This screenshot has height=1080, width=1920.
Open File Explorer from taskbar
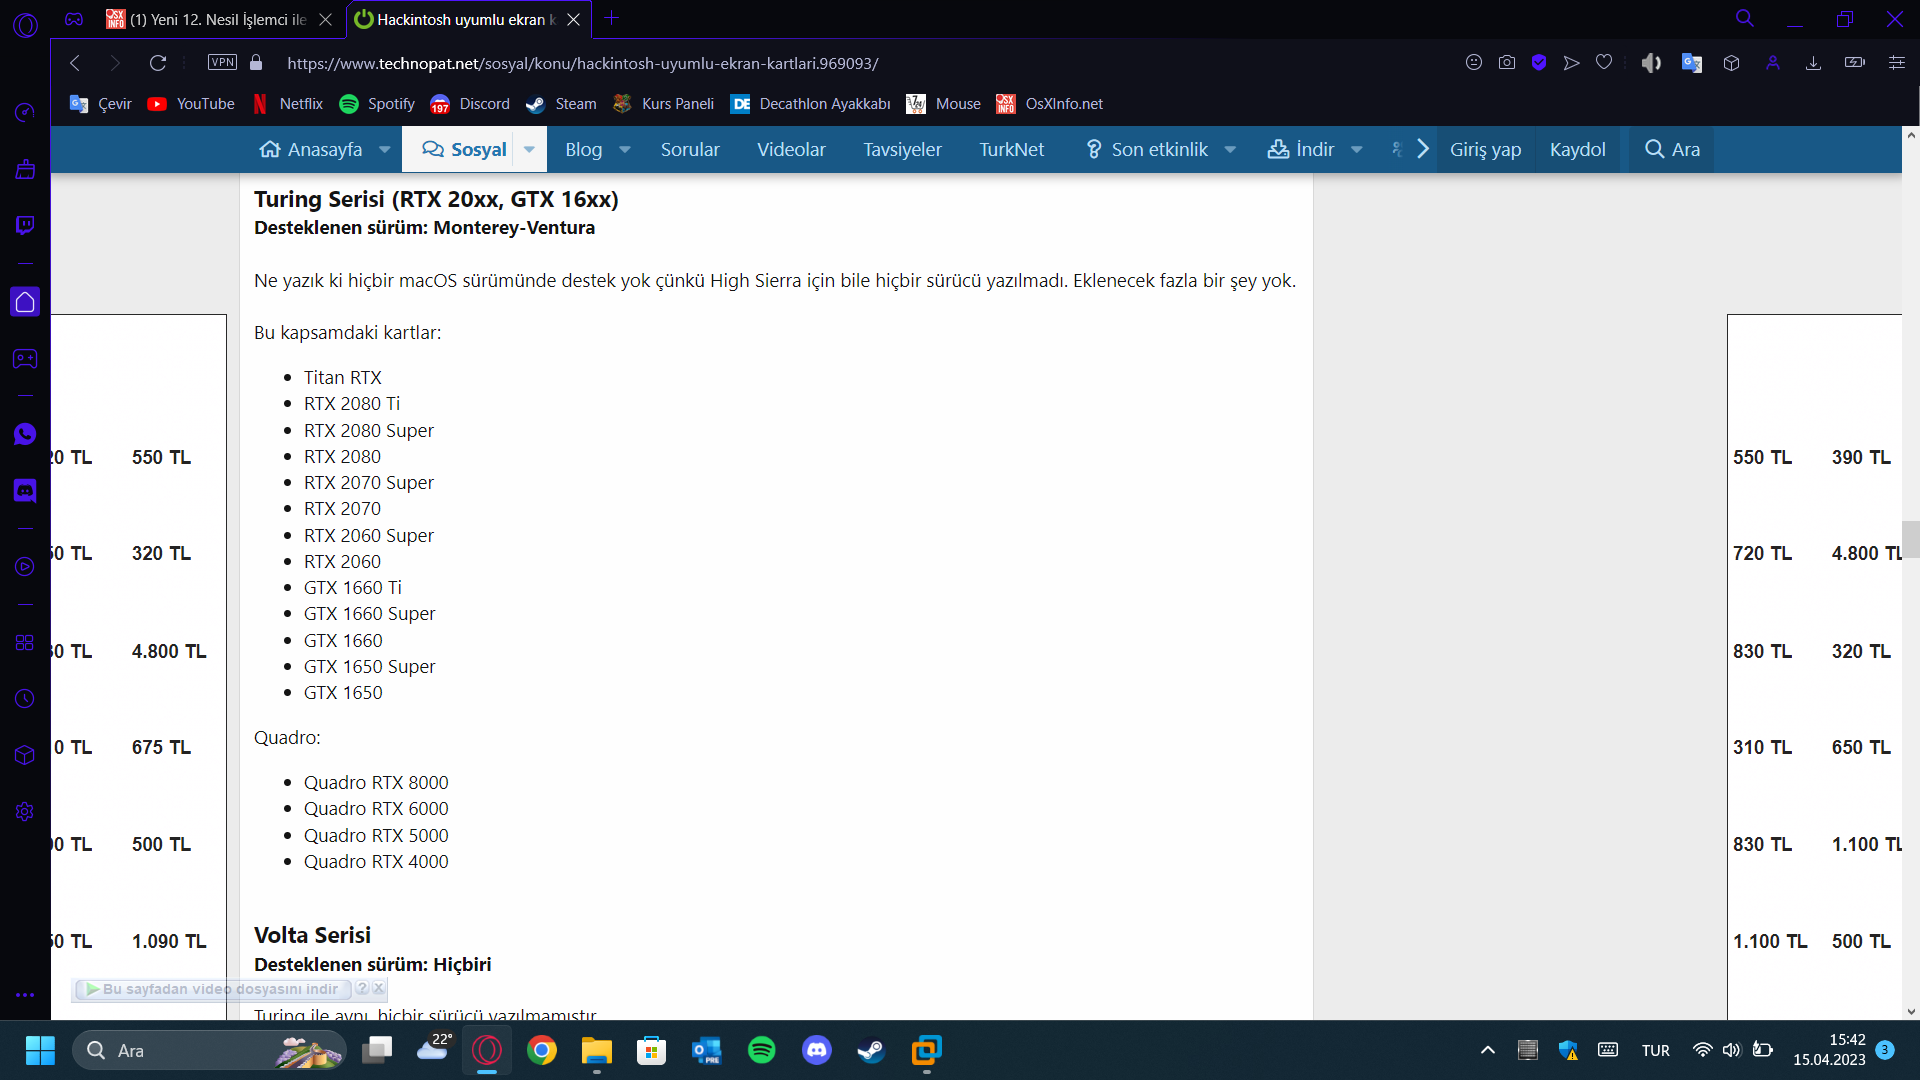[597, 1050]
